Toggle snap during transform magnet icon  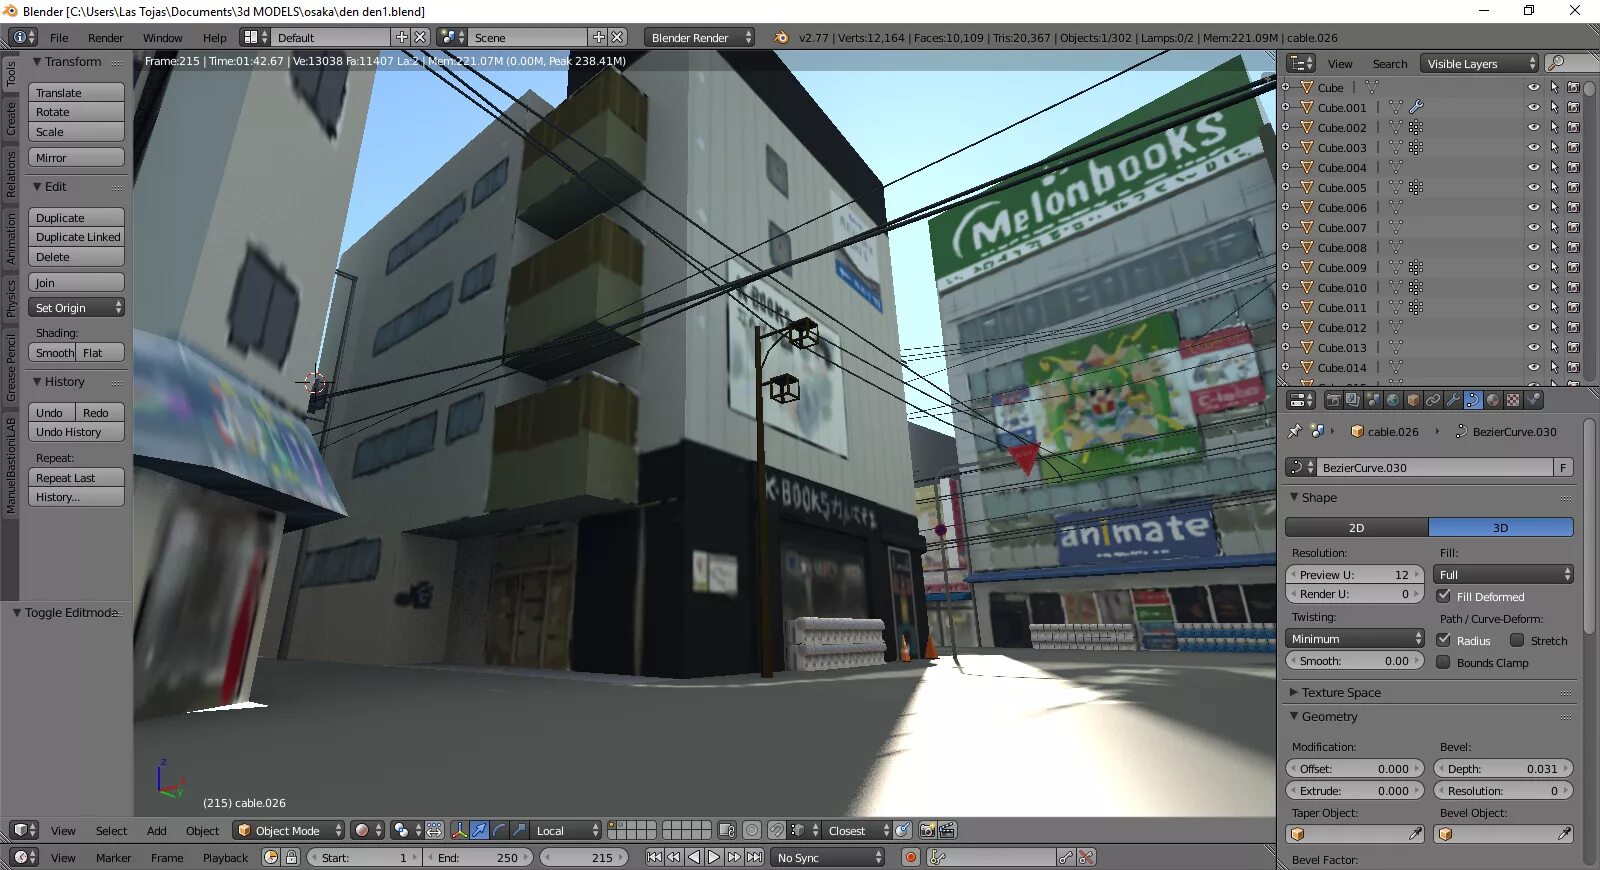point(776,830)
